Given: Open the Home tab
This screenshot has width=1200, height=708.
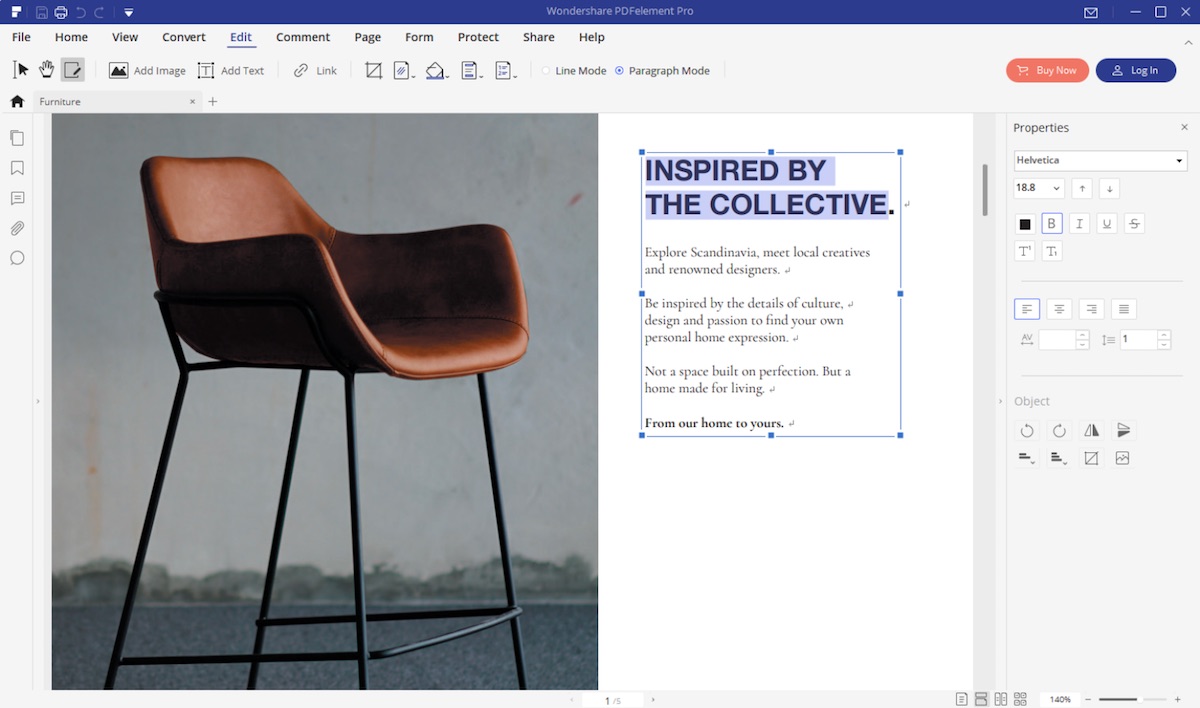Looking at the screenshot, I should [x=71, y=37].
